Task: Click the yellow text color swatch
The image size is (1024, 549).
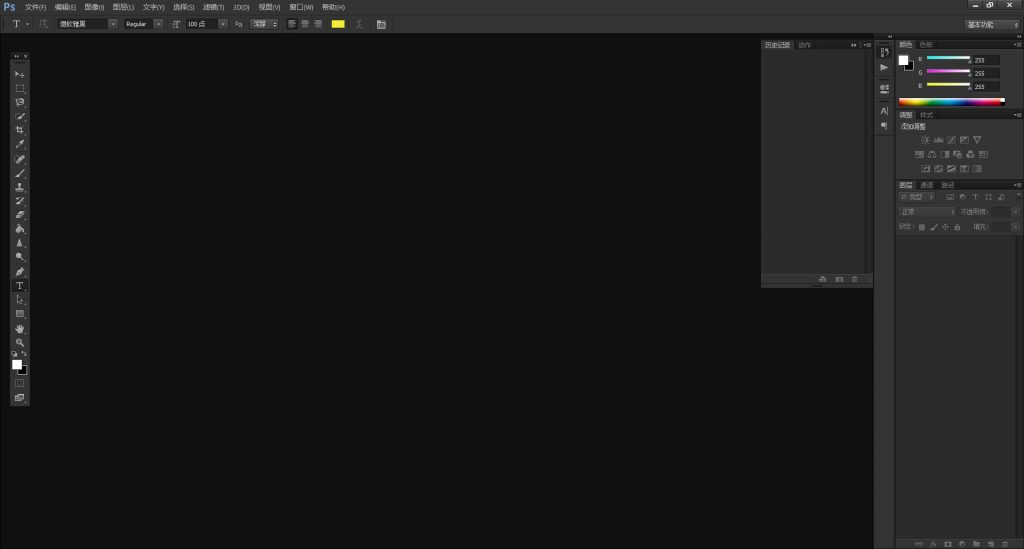Action: click(338, 24)
